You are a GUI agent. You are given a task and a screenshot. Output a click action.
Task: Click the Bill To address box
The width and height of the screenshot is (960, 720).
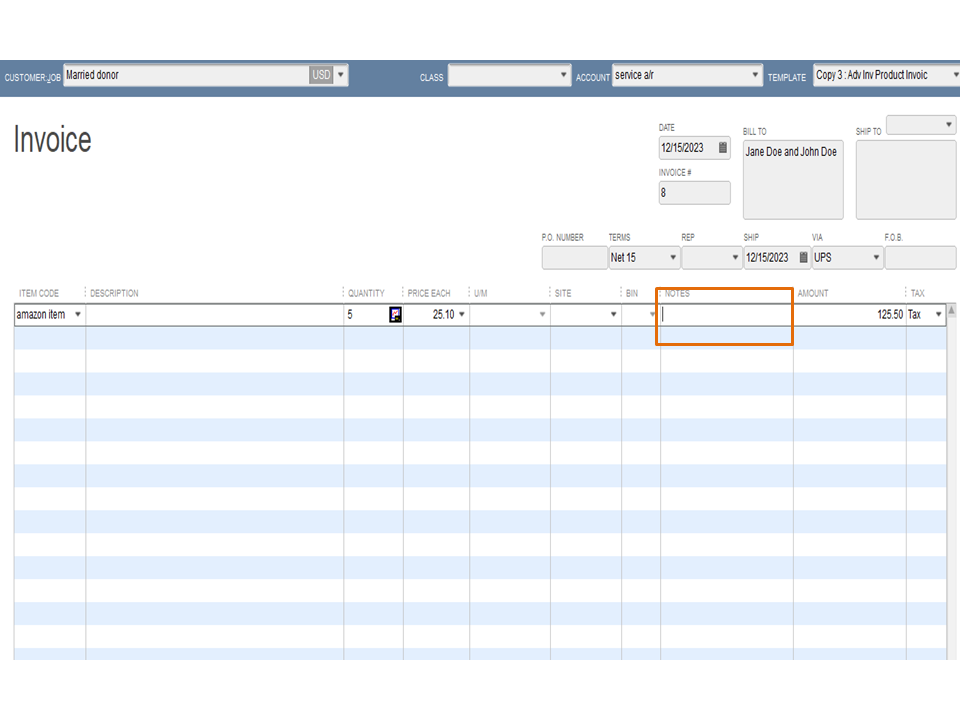tap(793, 179)
